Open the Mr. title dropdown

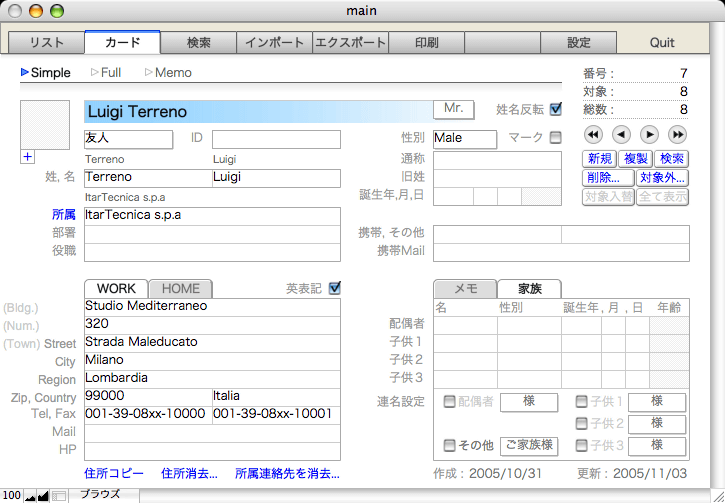454,110
